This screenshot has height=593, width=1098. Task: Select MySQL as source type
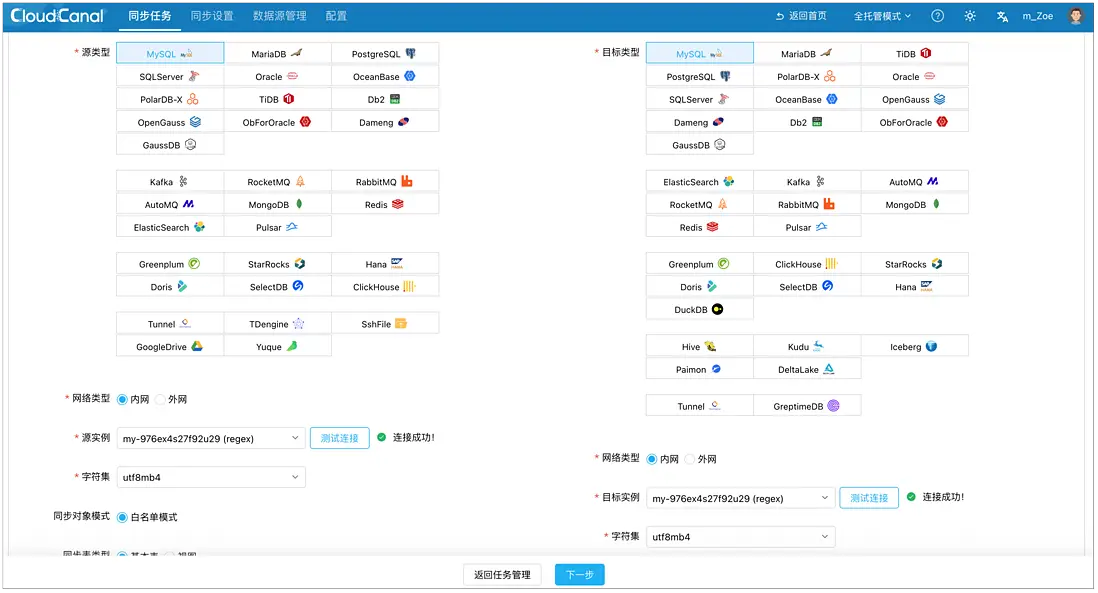coord(170,53)
